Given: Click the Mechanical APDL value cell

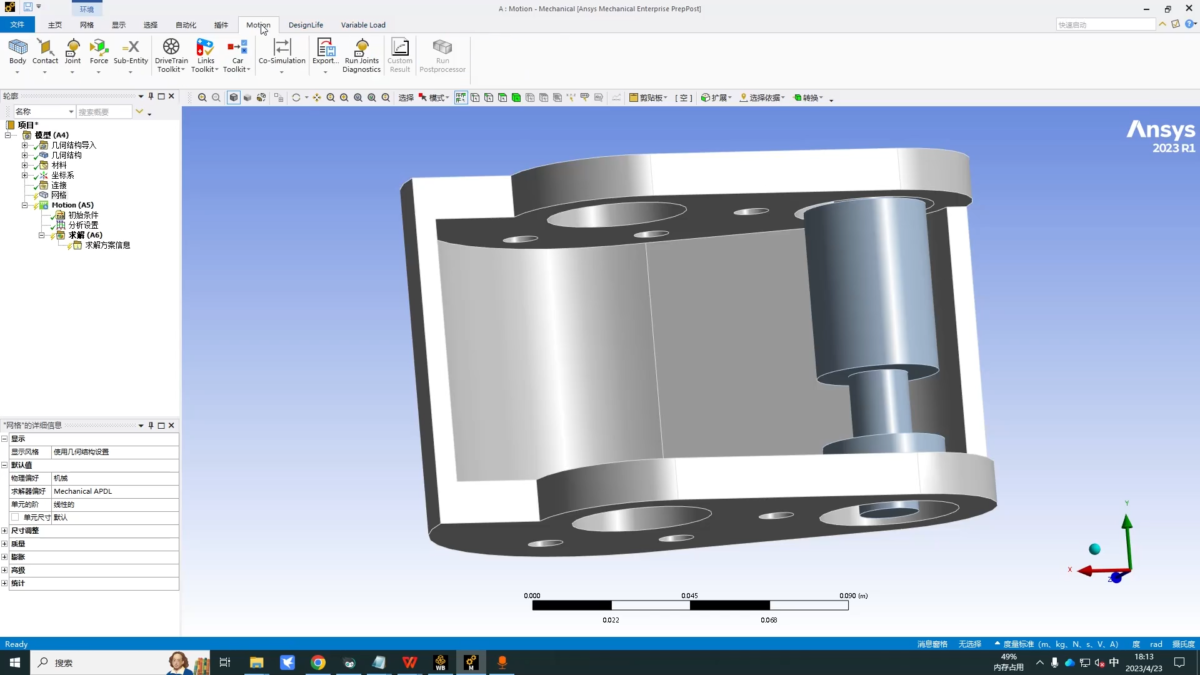Looking at the screenshot, I should point(115,492).
